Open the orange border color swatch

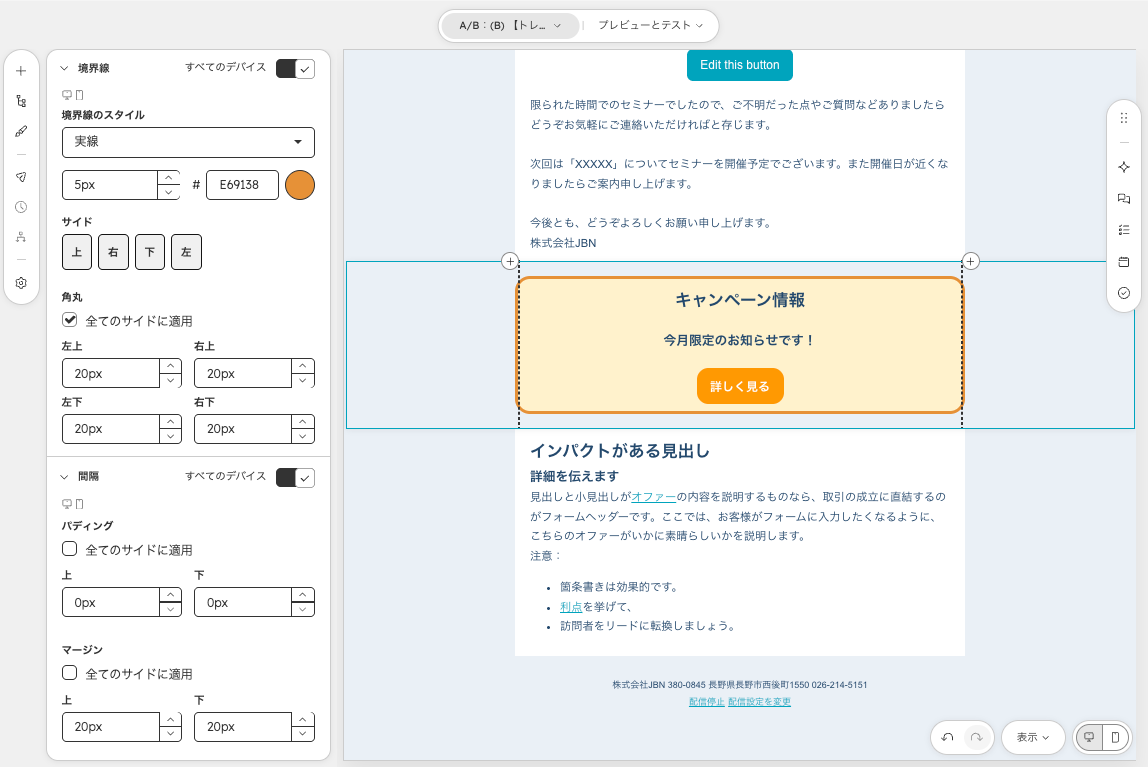[x=299, y=184]
